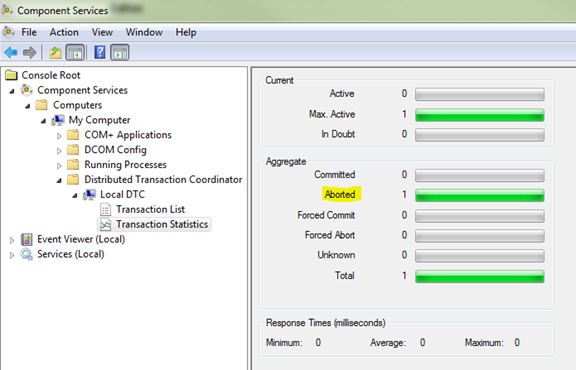Click the Event Viewer (Local) icon
Screen dimensions: 576x370
pyautogui.click(x=26, y=240)
